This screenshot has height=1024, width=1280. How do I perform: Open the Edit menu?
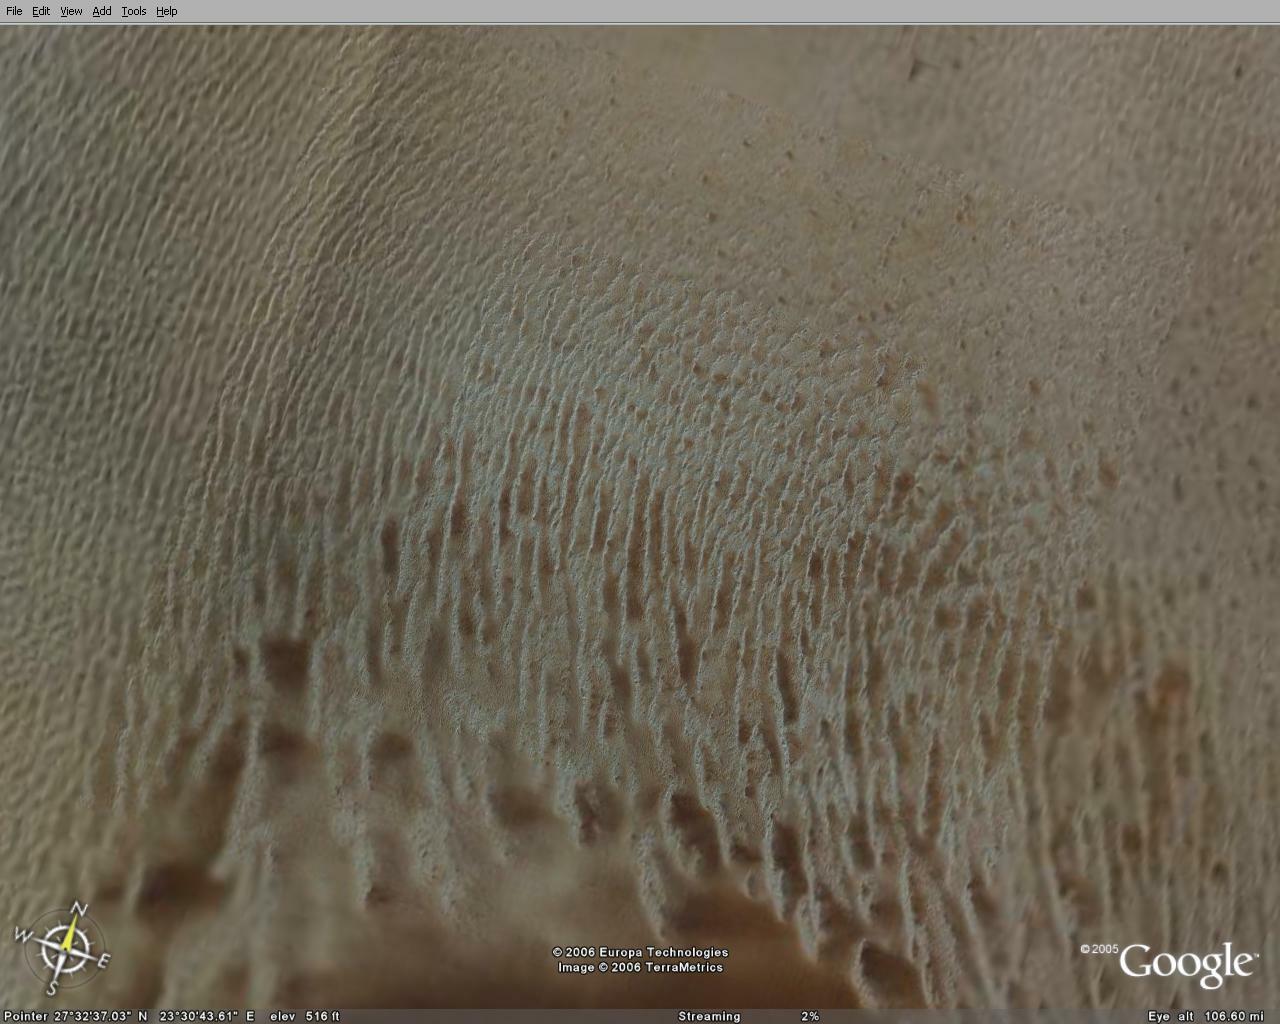pyautogui.click(x=41, y=11)
